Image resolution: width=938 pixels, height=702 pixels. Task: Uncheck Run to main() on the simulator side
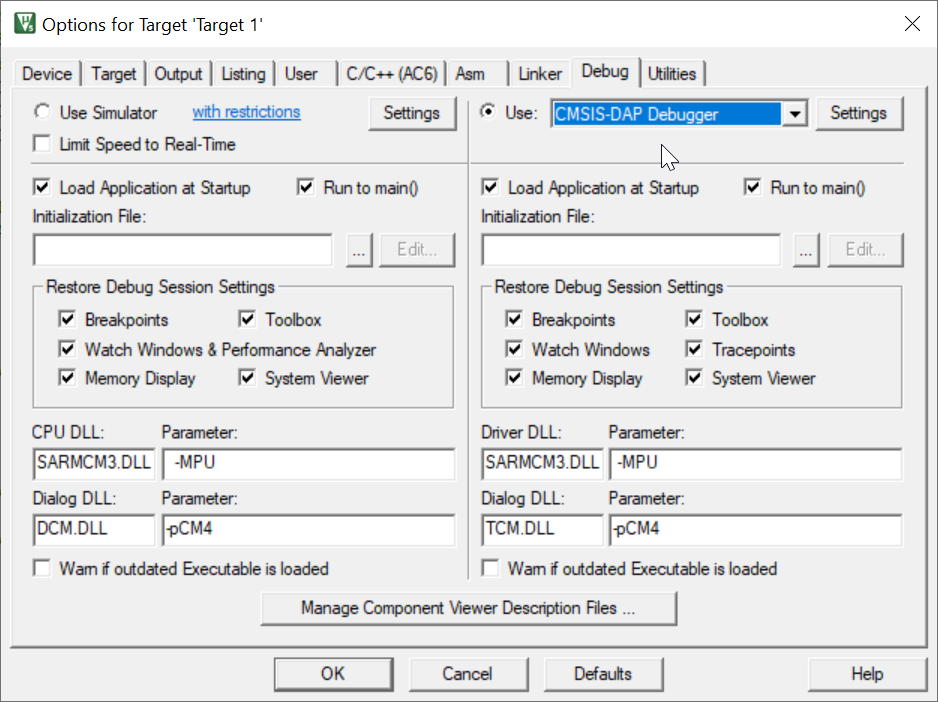point(305,187)
